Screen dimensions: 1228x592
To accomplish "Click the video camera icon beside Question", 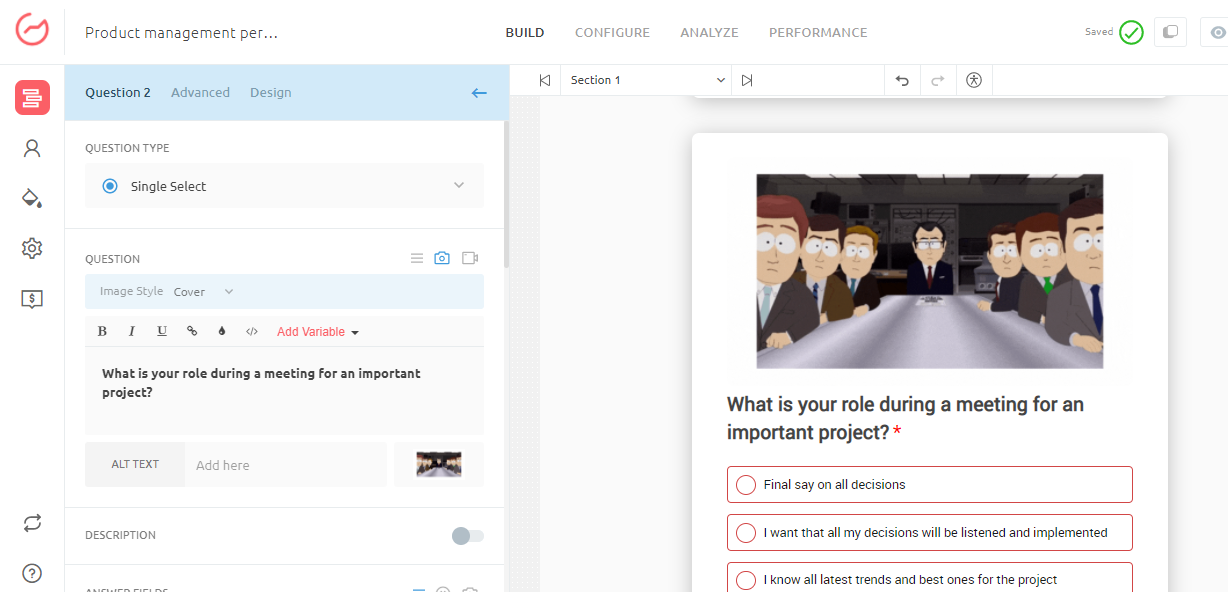I will point(470,258).
